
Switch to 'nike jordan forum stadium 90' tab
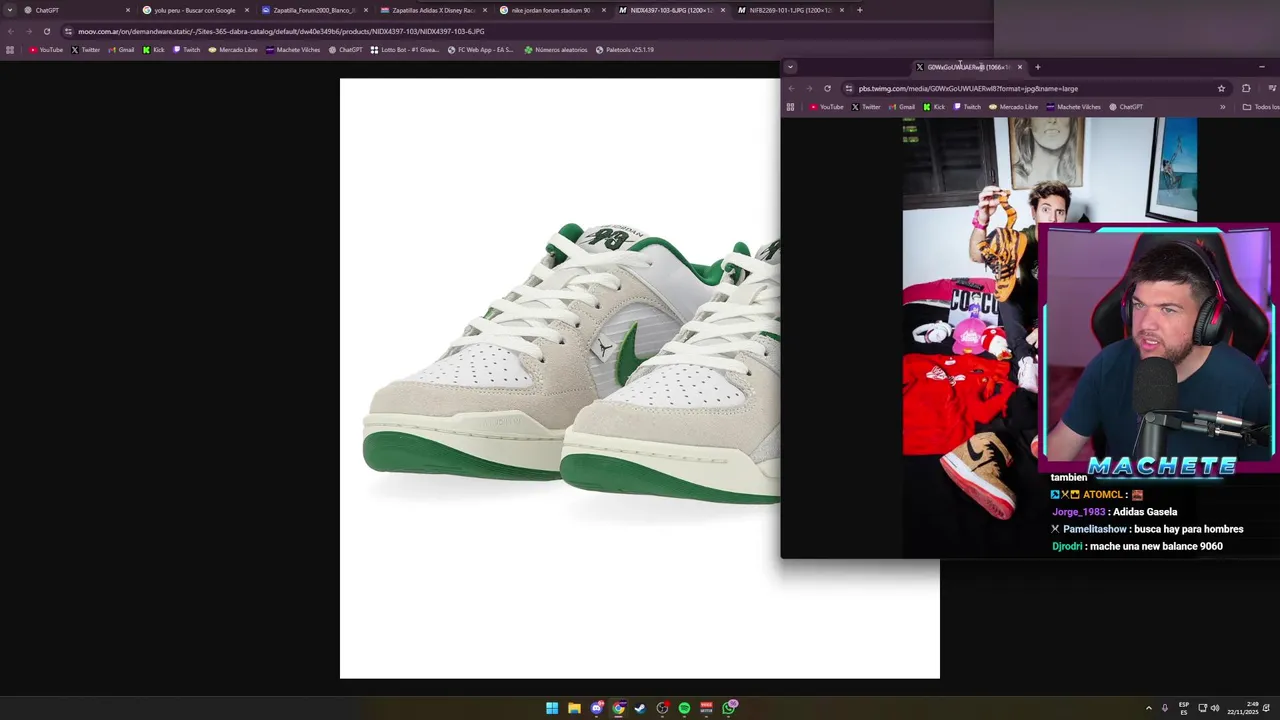pos(551,10)
